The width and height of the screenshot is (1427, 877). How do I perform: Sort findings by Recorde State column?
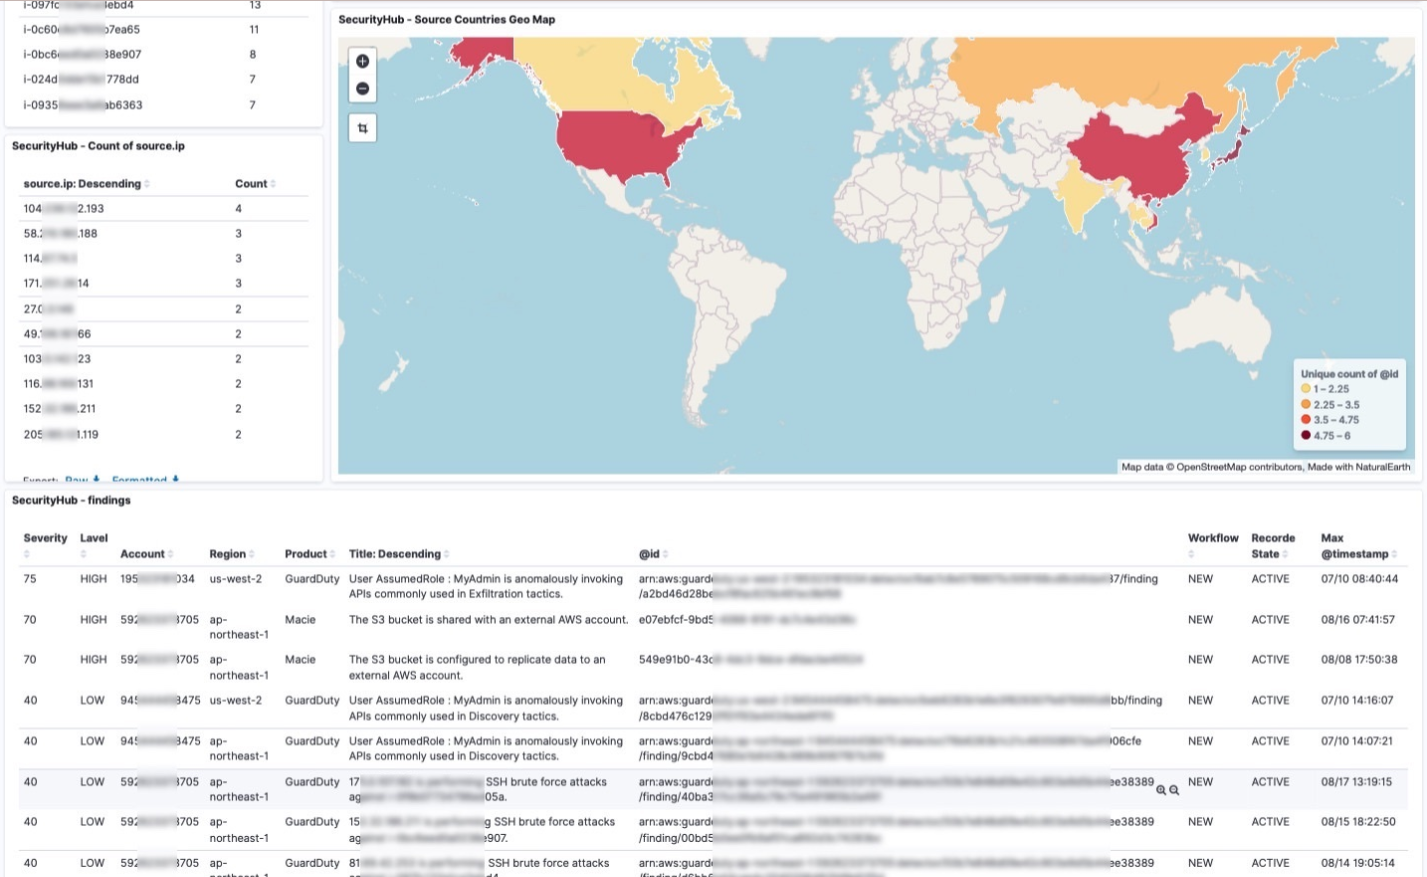pos(1273,546)
